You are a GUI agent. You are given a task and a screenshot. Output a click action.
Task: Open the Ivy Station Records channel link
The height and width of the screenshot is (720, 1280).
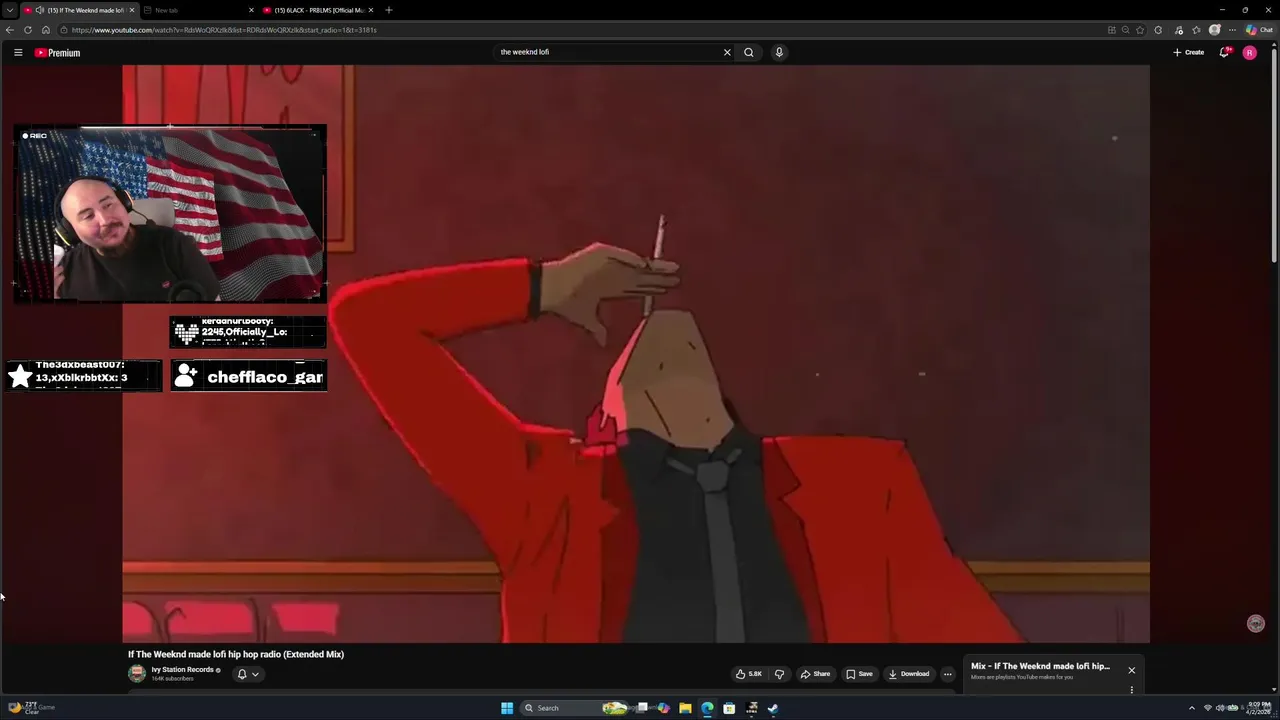click(x=183, y=670)
